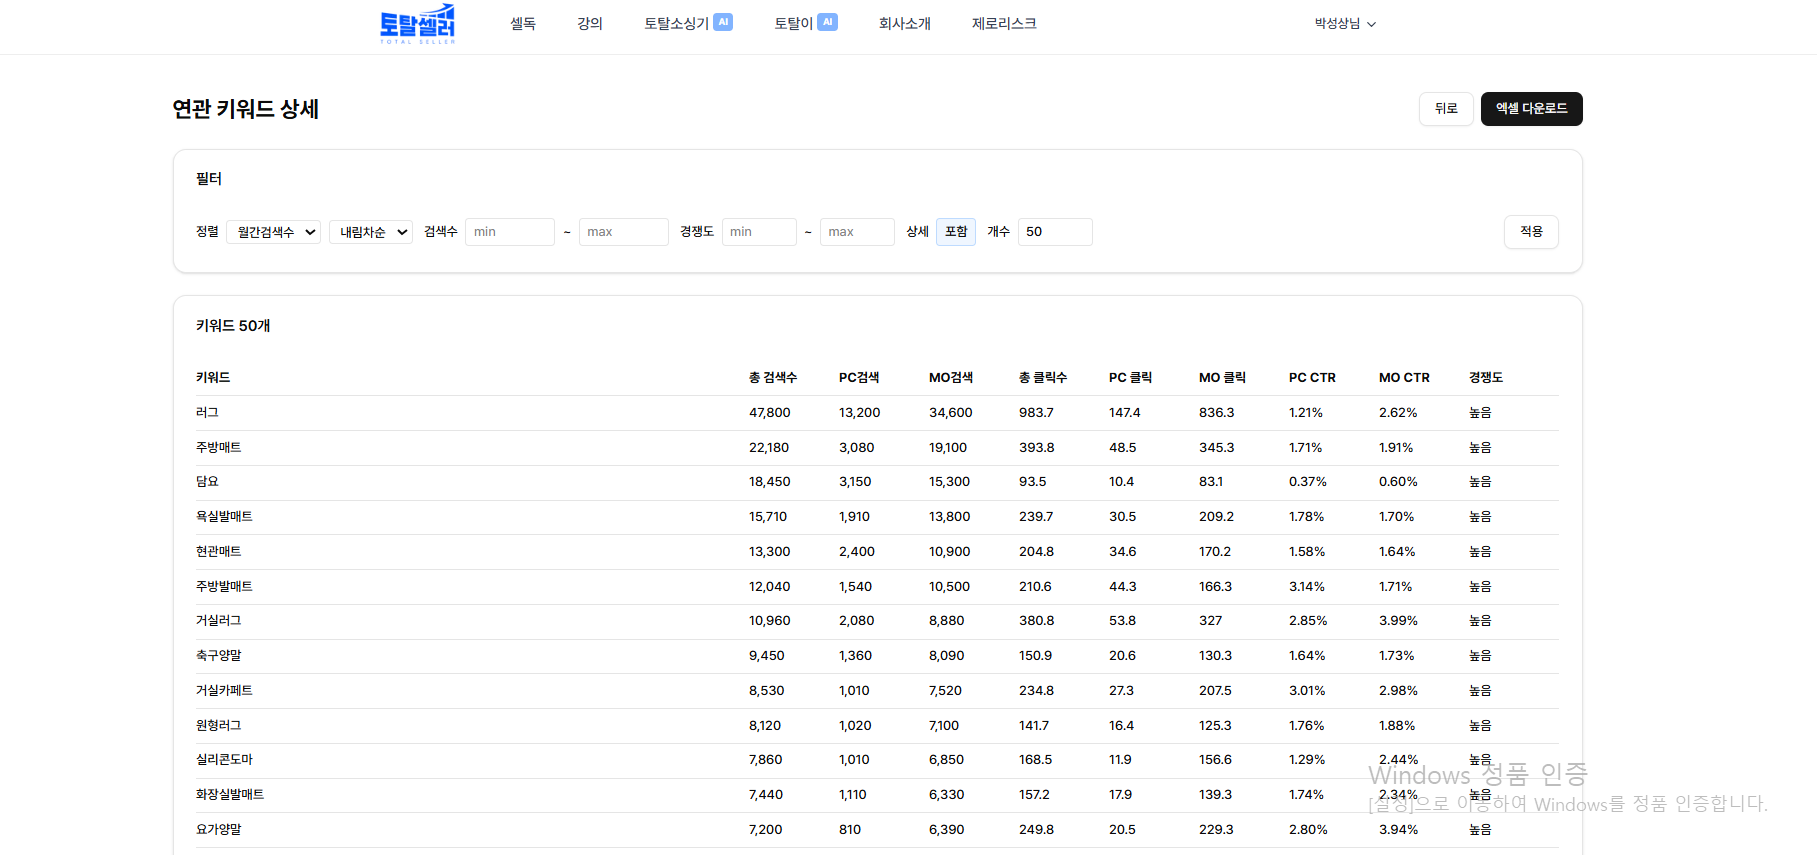Toggle the 포함 detail button
1817x855 pixels.
(956, 232)
